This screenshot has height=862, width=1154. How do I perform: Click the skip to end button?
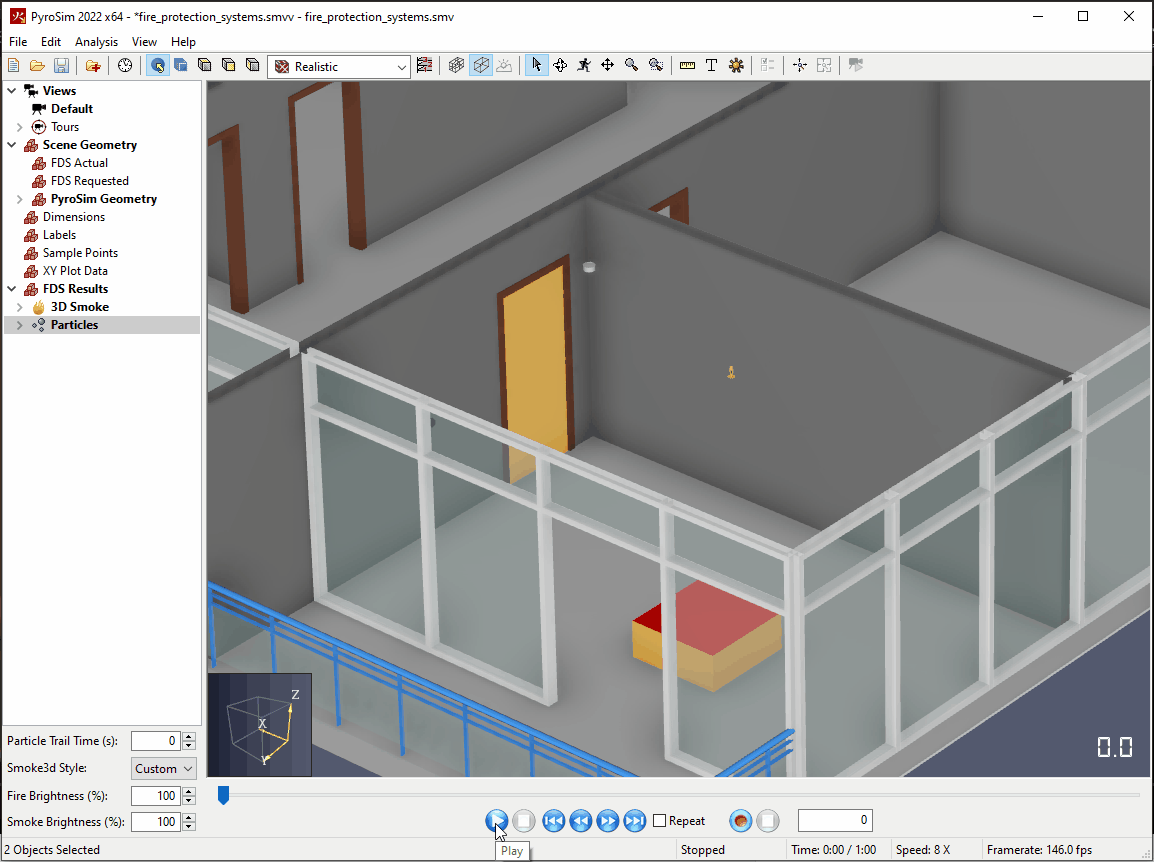point(634,821)
